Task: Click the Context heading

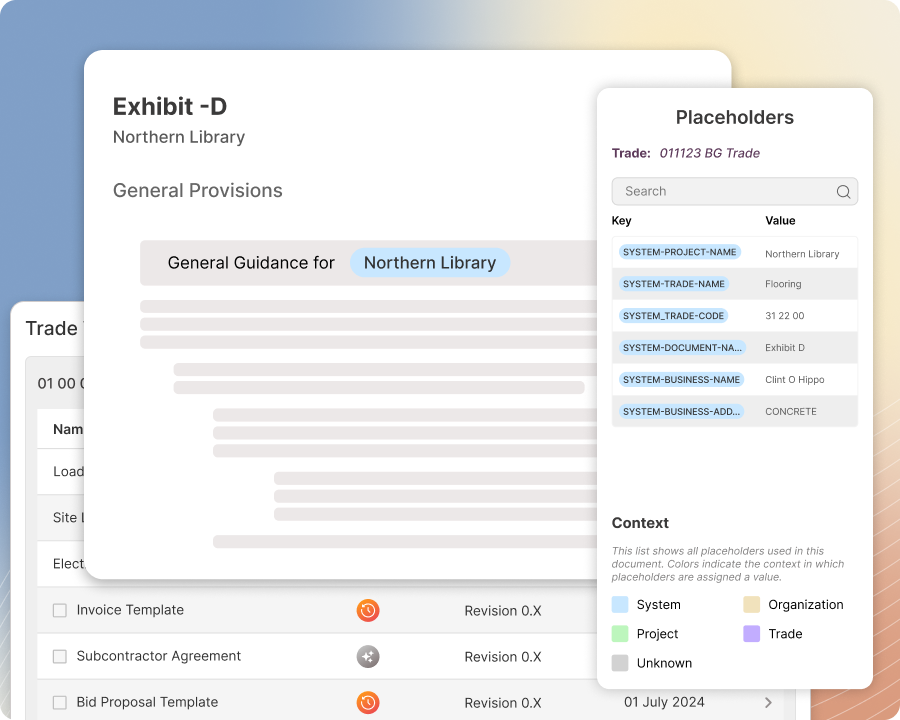Action: click(640, 523)
